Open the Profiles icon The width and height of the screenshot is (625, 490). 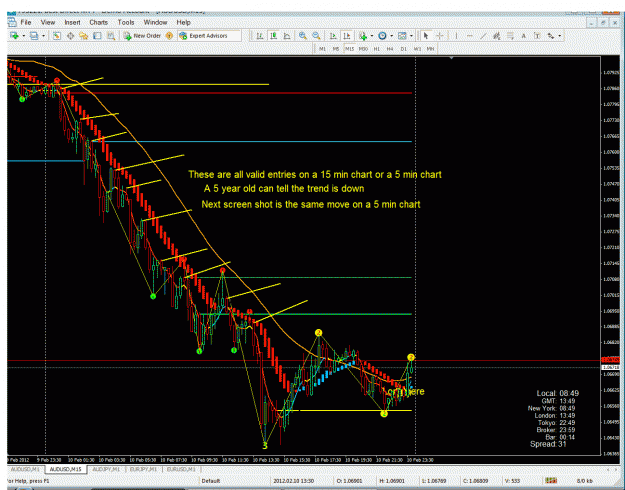(x=35, y=36)
